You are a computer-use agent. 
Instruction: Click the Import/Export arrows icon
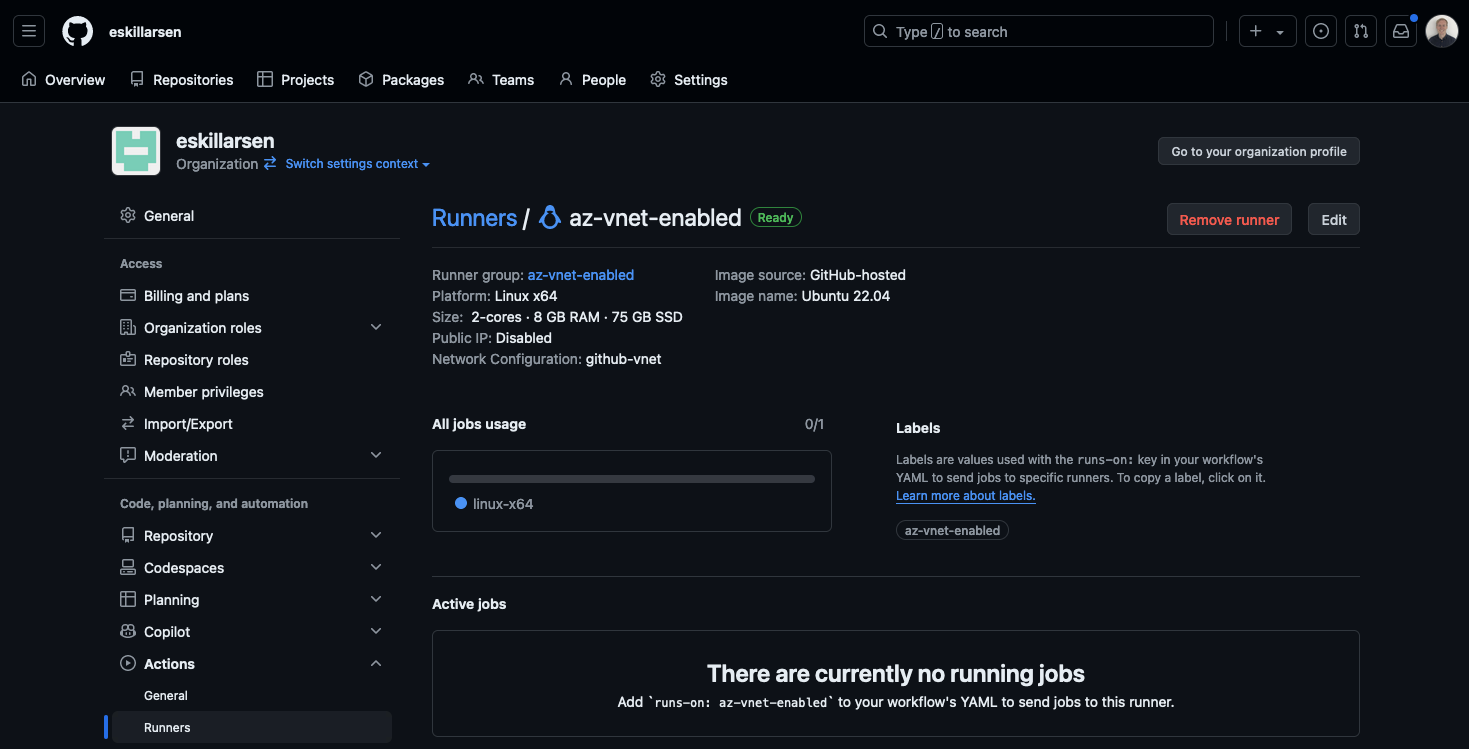point(128,423)
